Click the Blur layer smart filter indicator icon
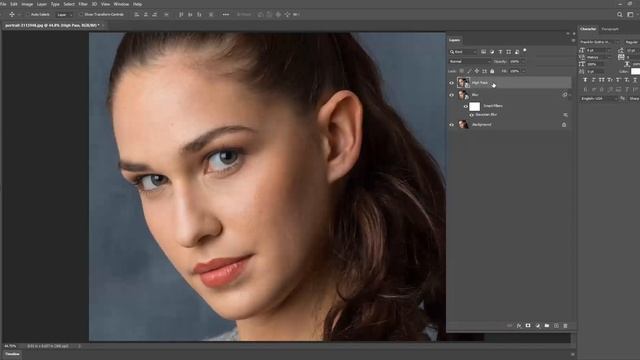The height and width of the screenshot is (360, 640). click(x=564, y=95)
